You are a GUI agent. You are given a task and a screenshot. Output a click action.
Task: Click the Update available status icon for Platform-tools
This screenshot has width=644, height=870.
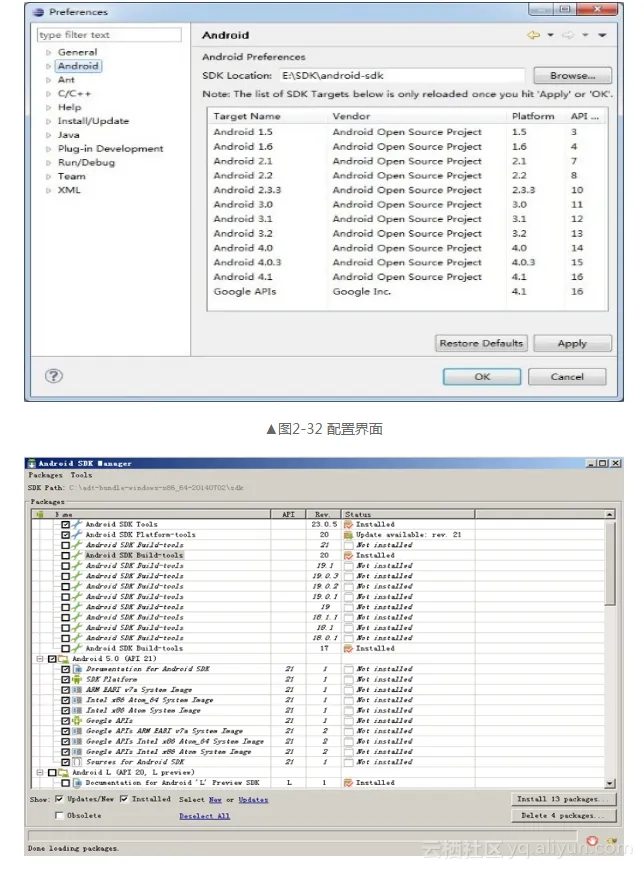click(348, 535)
